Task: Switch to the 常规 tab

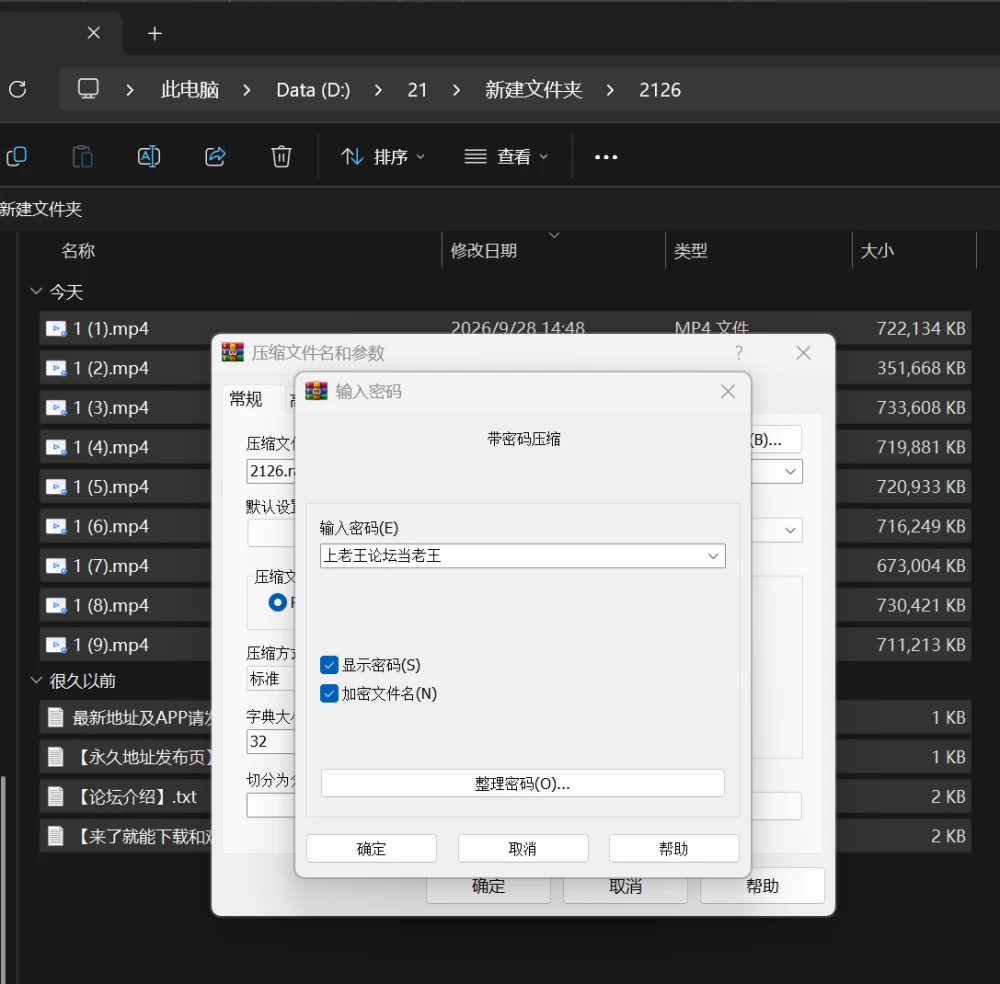Action: point(246,399)
